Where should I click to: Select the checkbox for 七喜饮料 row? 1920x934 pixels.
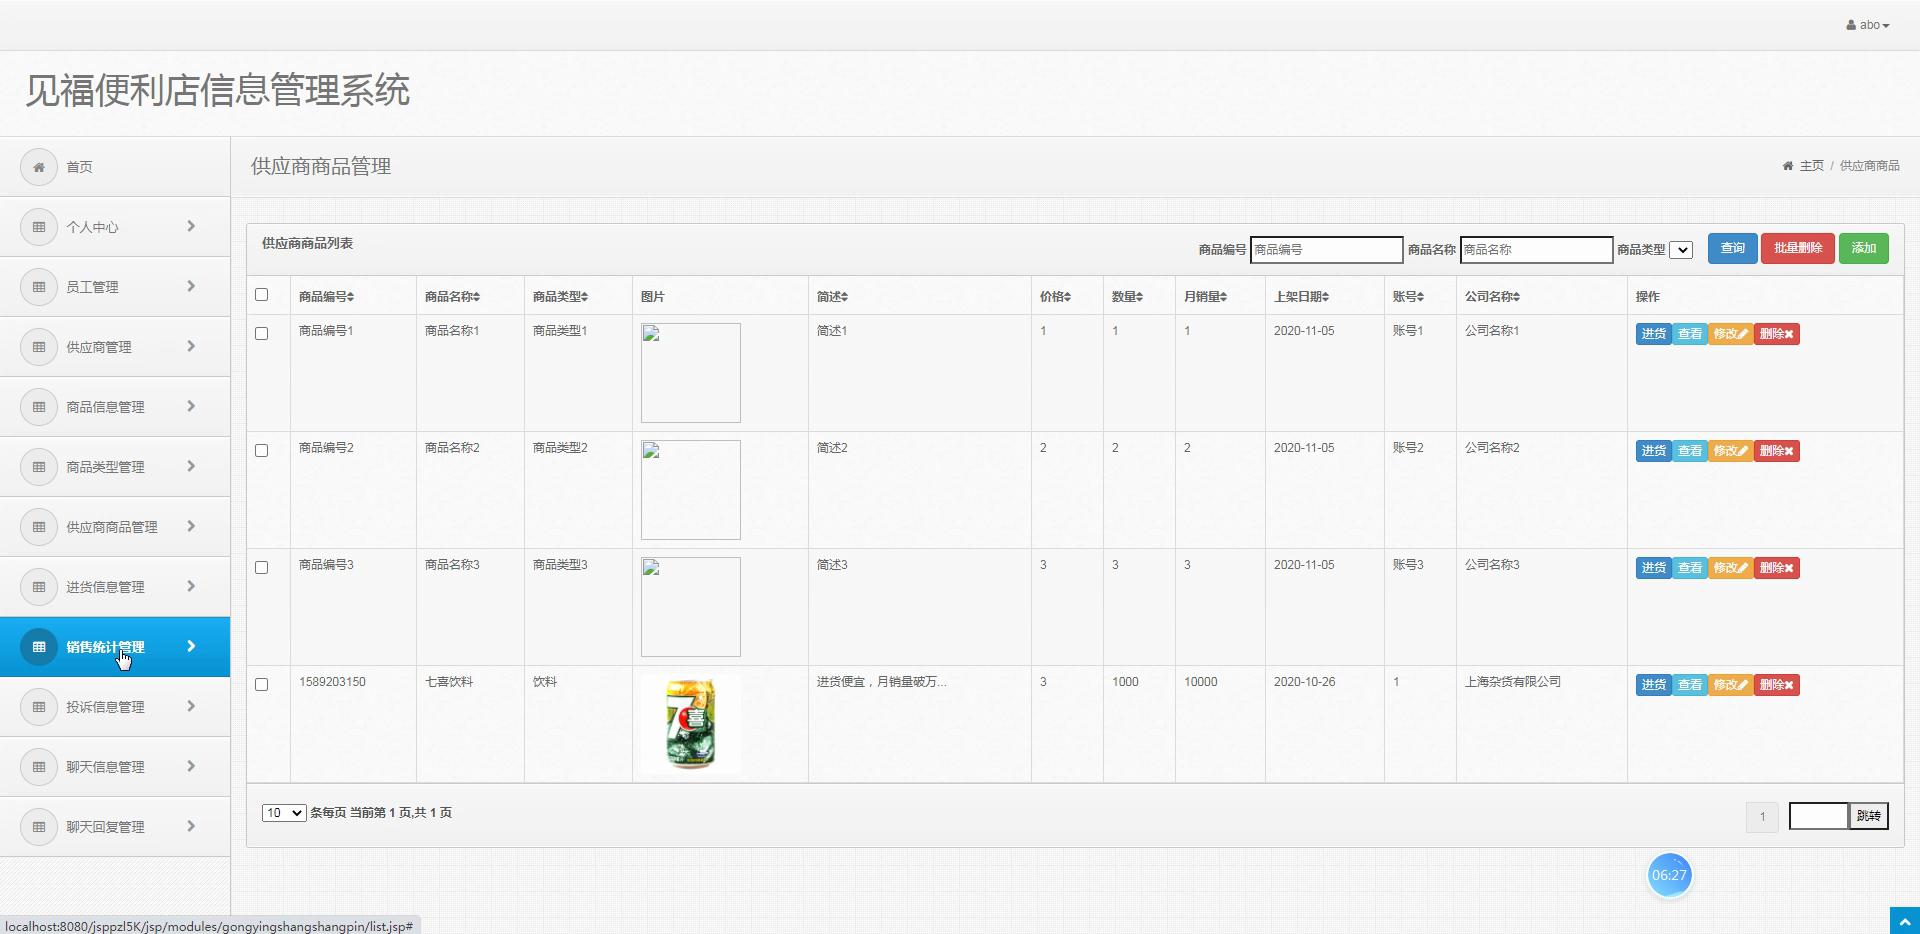262,685
